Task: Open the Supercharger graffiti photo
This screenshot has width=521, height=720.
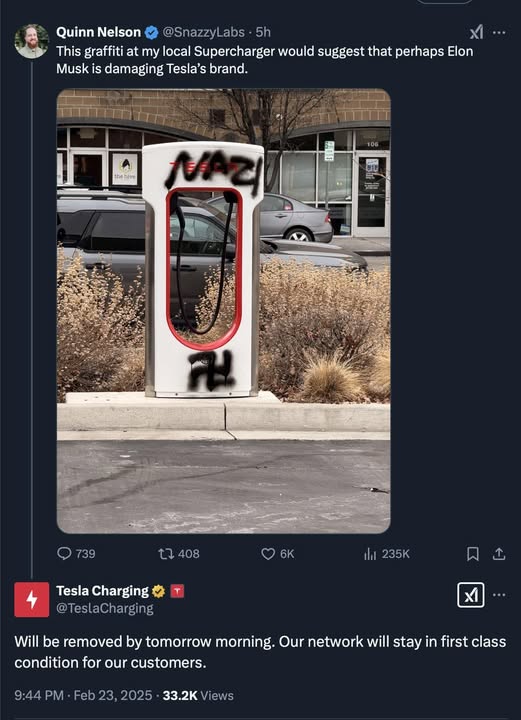Action: (x=224, y=311)
